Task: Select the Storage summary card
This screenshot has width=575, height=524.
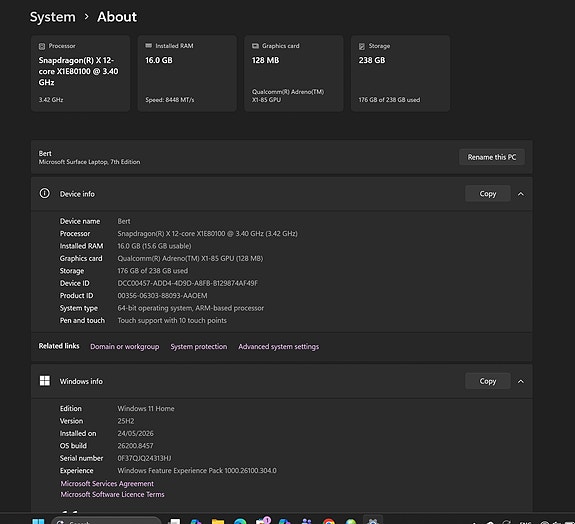Action: [400, 73]
